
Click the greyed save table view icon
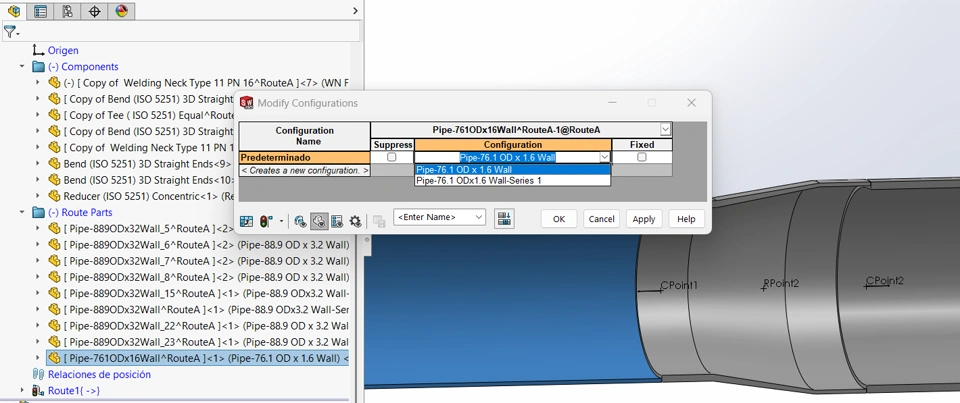pyautogui.click(x=379, y=221)
